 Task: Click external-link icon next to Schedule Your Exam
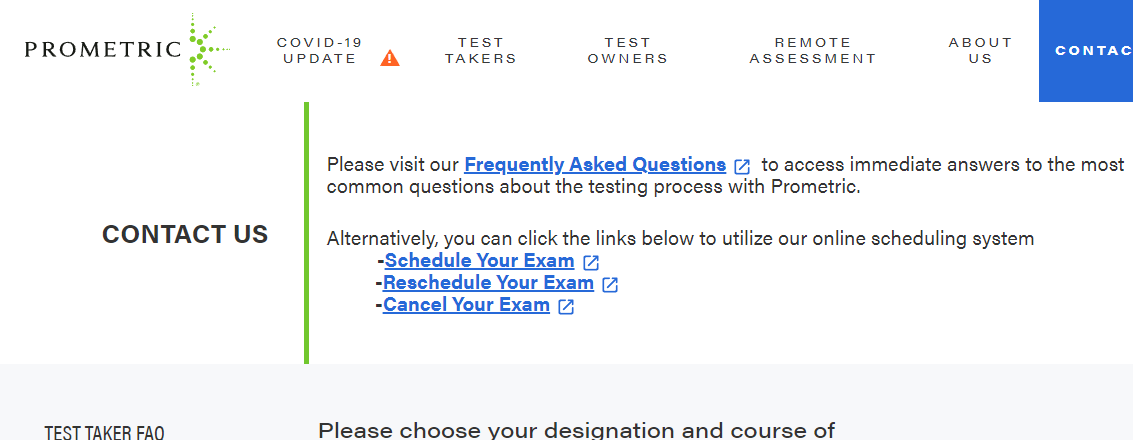(591, 263)
